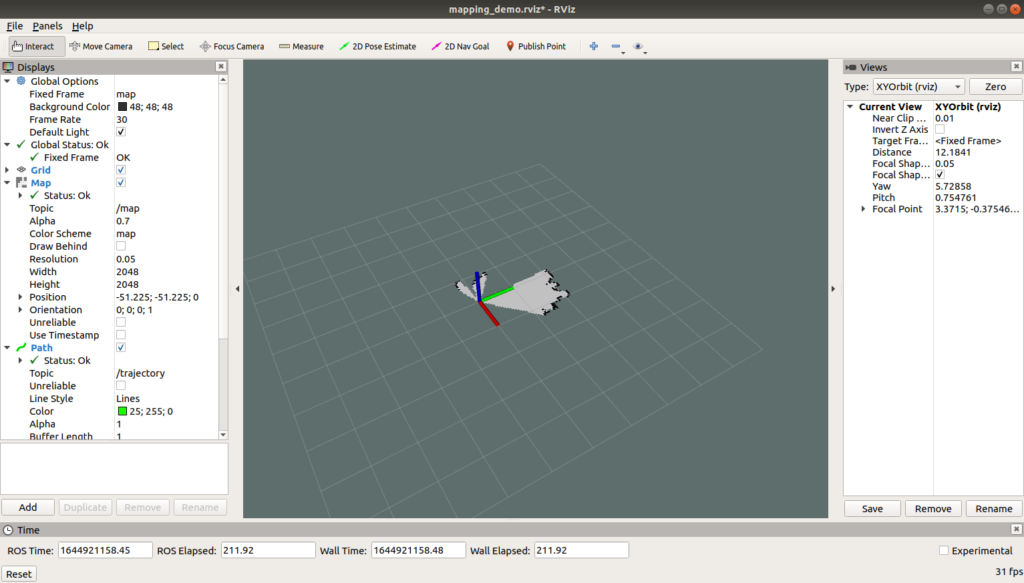Click the Add display button
The width and height of the screenshot is (1024, 583).
28,507
